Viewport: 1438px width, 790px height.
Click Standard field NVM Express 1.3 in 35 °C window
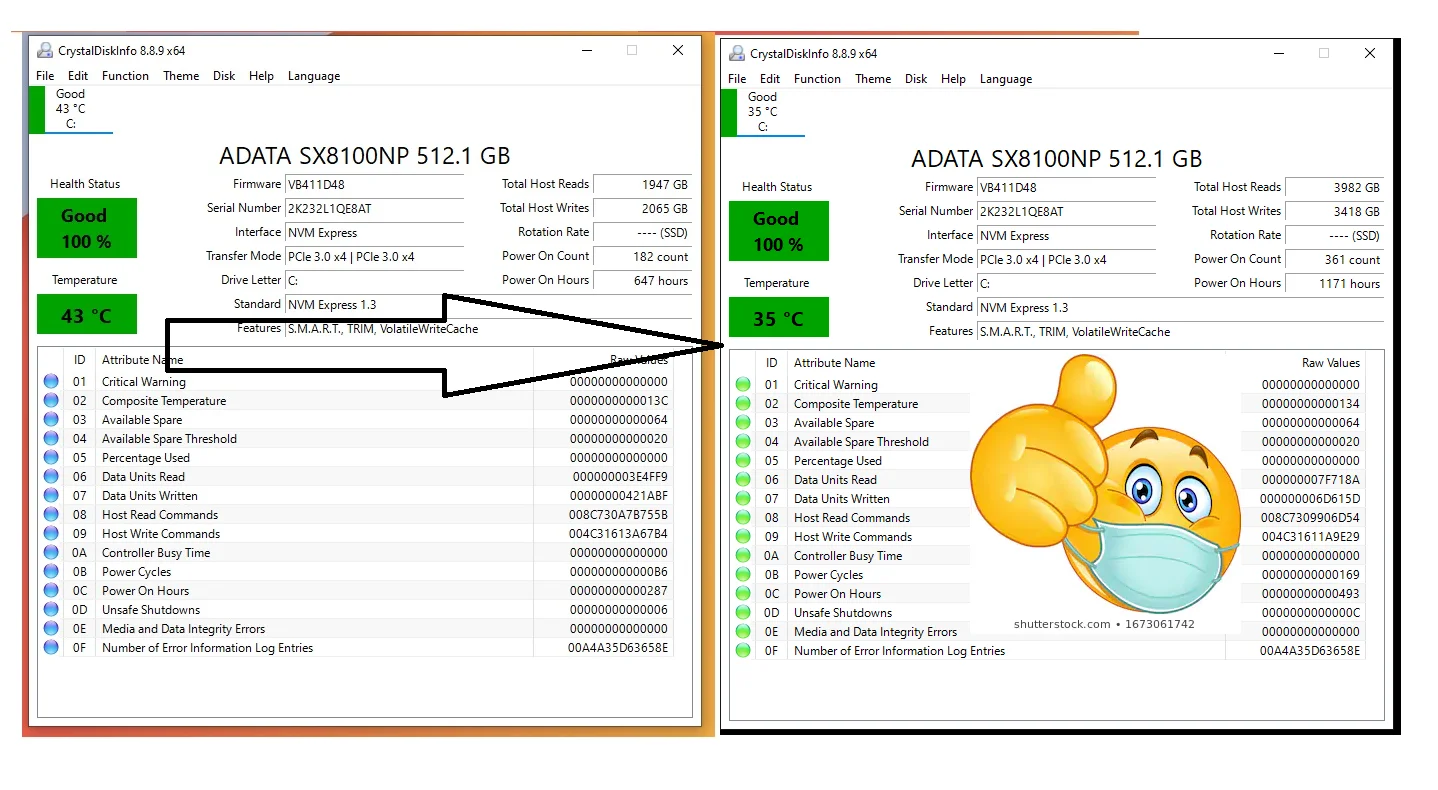tap(1180, 307)
